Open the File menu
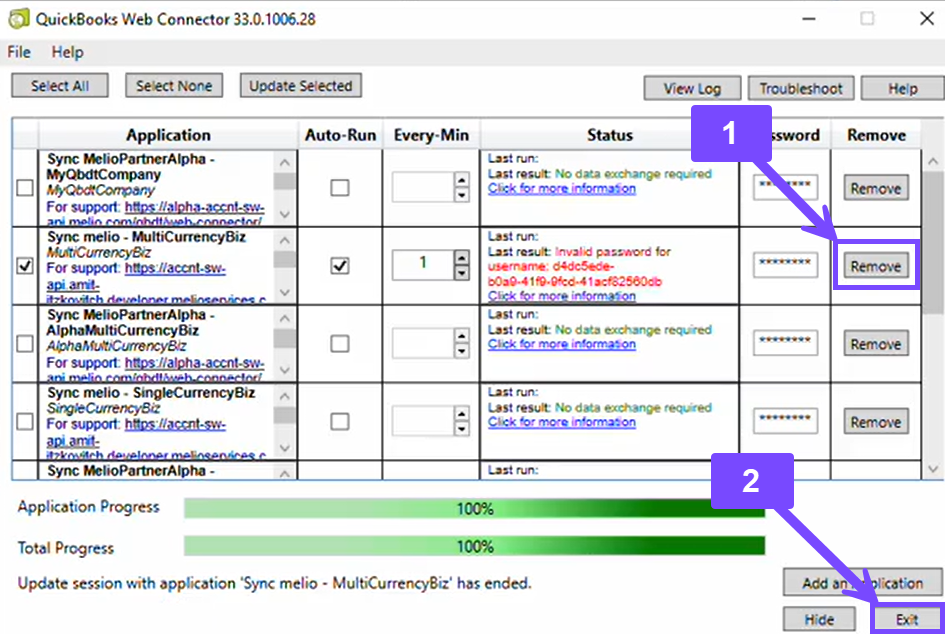The image size is (945, 634). (19, 52)
